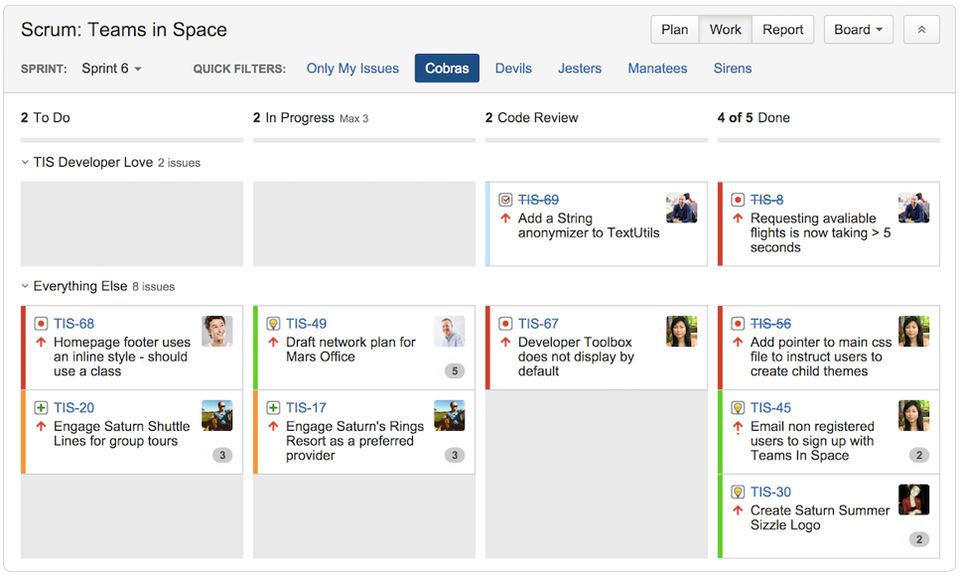Click the task checkbox type icon on TIS-69
960x578 pixels.
click(505, 200)
